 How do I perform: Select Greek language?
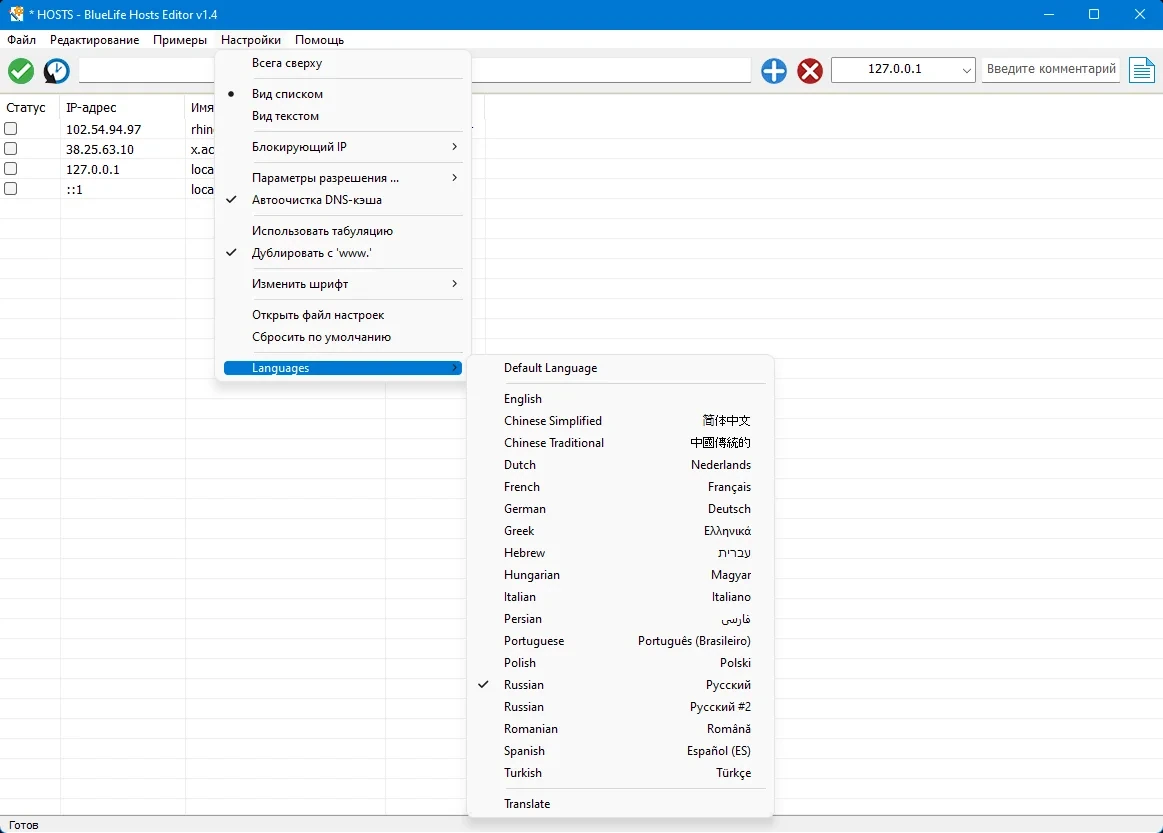coord(620,531)
